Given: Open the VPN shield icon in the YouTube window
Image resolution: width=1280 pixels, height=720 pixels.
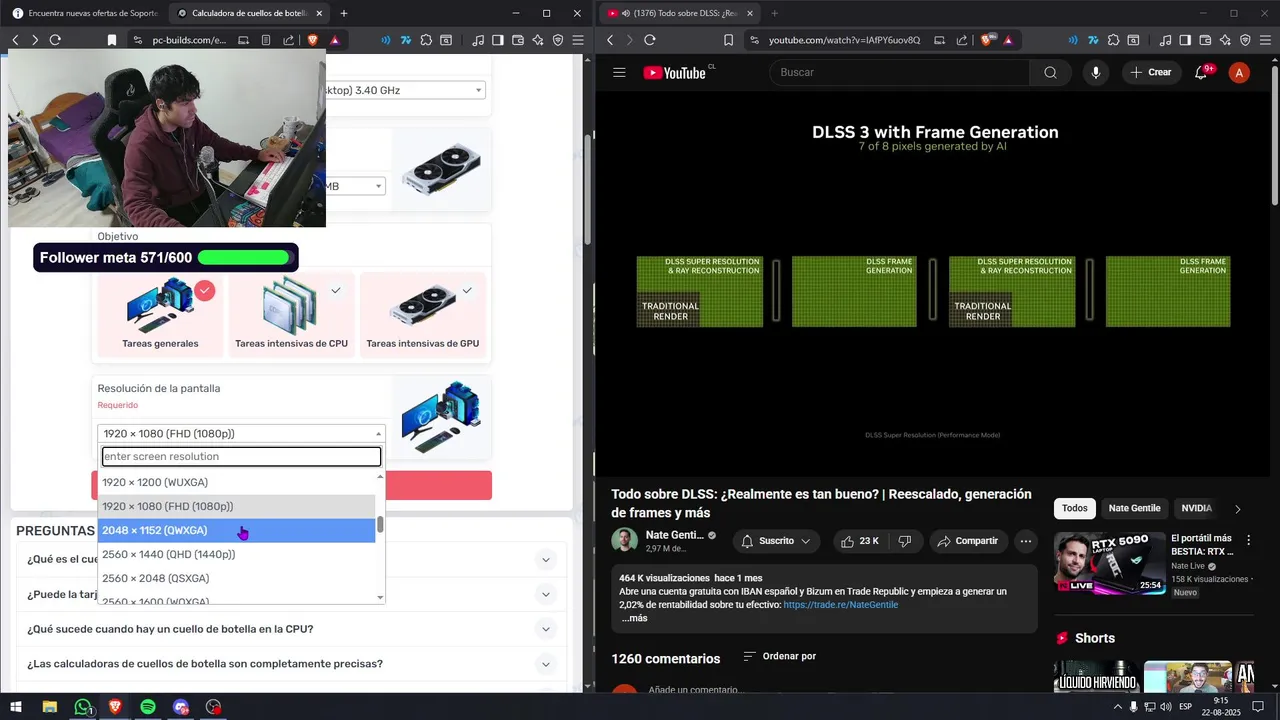Looking at the screenshot, I should click(x=1245, y=40).
